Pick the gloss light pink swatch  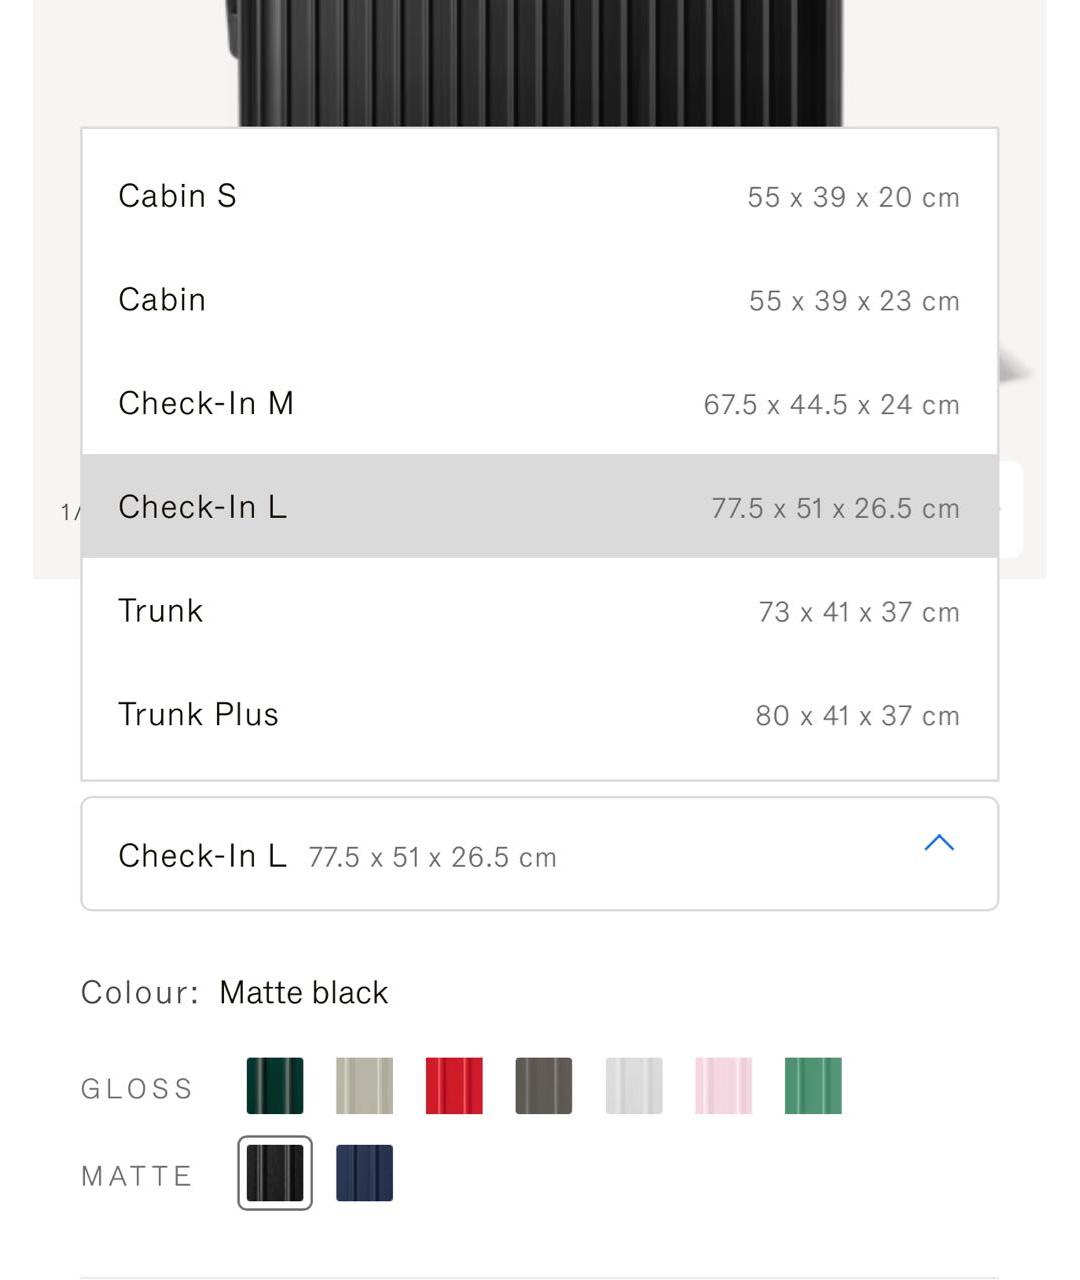[x=723, y=1086]
